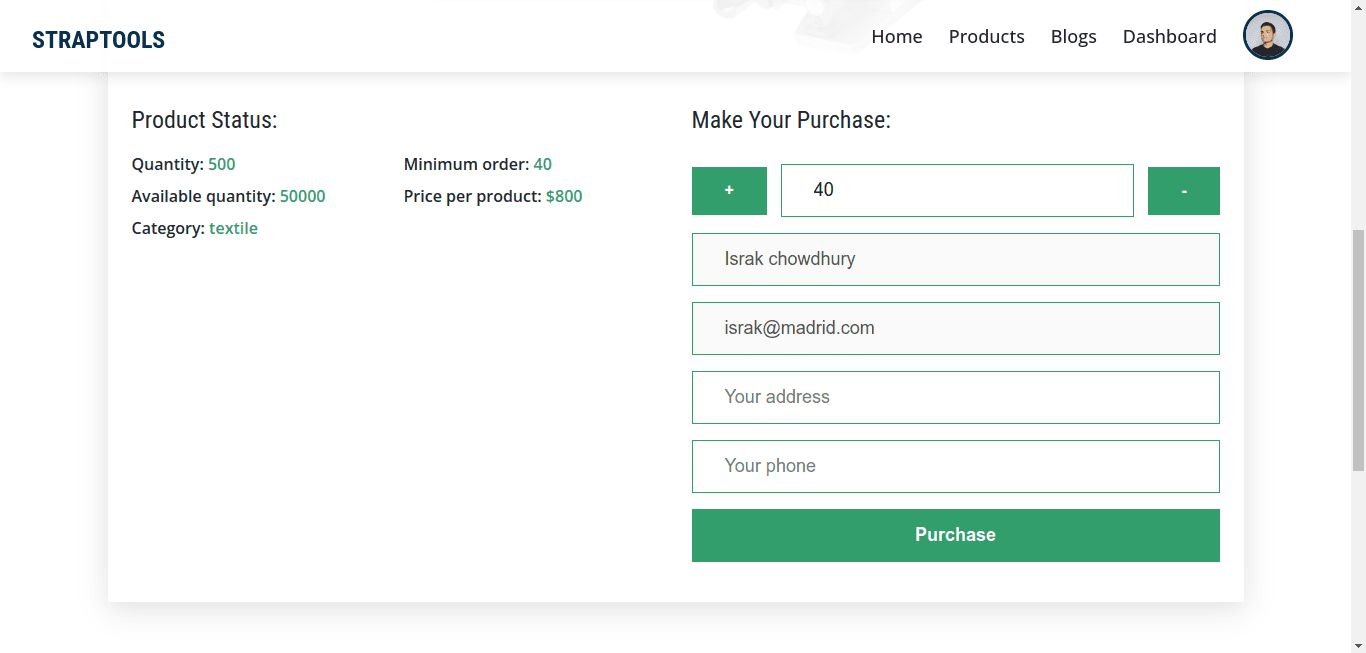Click the Product Status heading
1366x653 pixels.
204,120
